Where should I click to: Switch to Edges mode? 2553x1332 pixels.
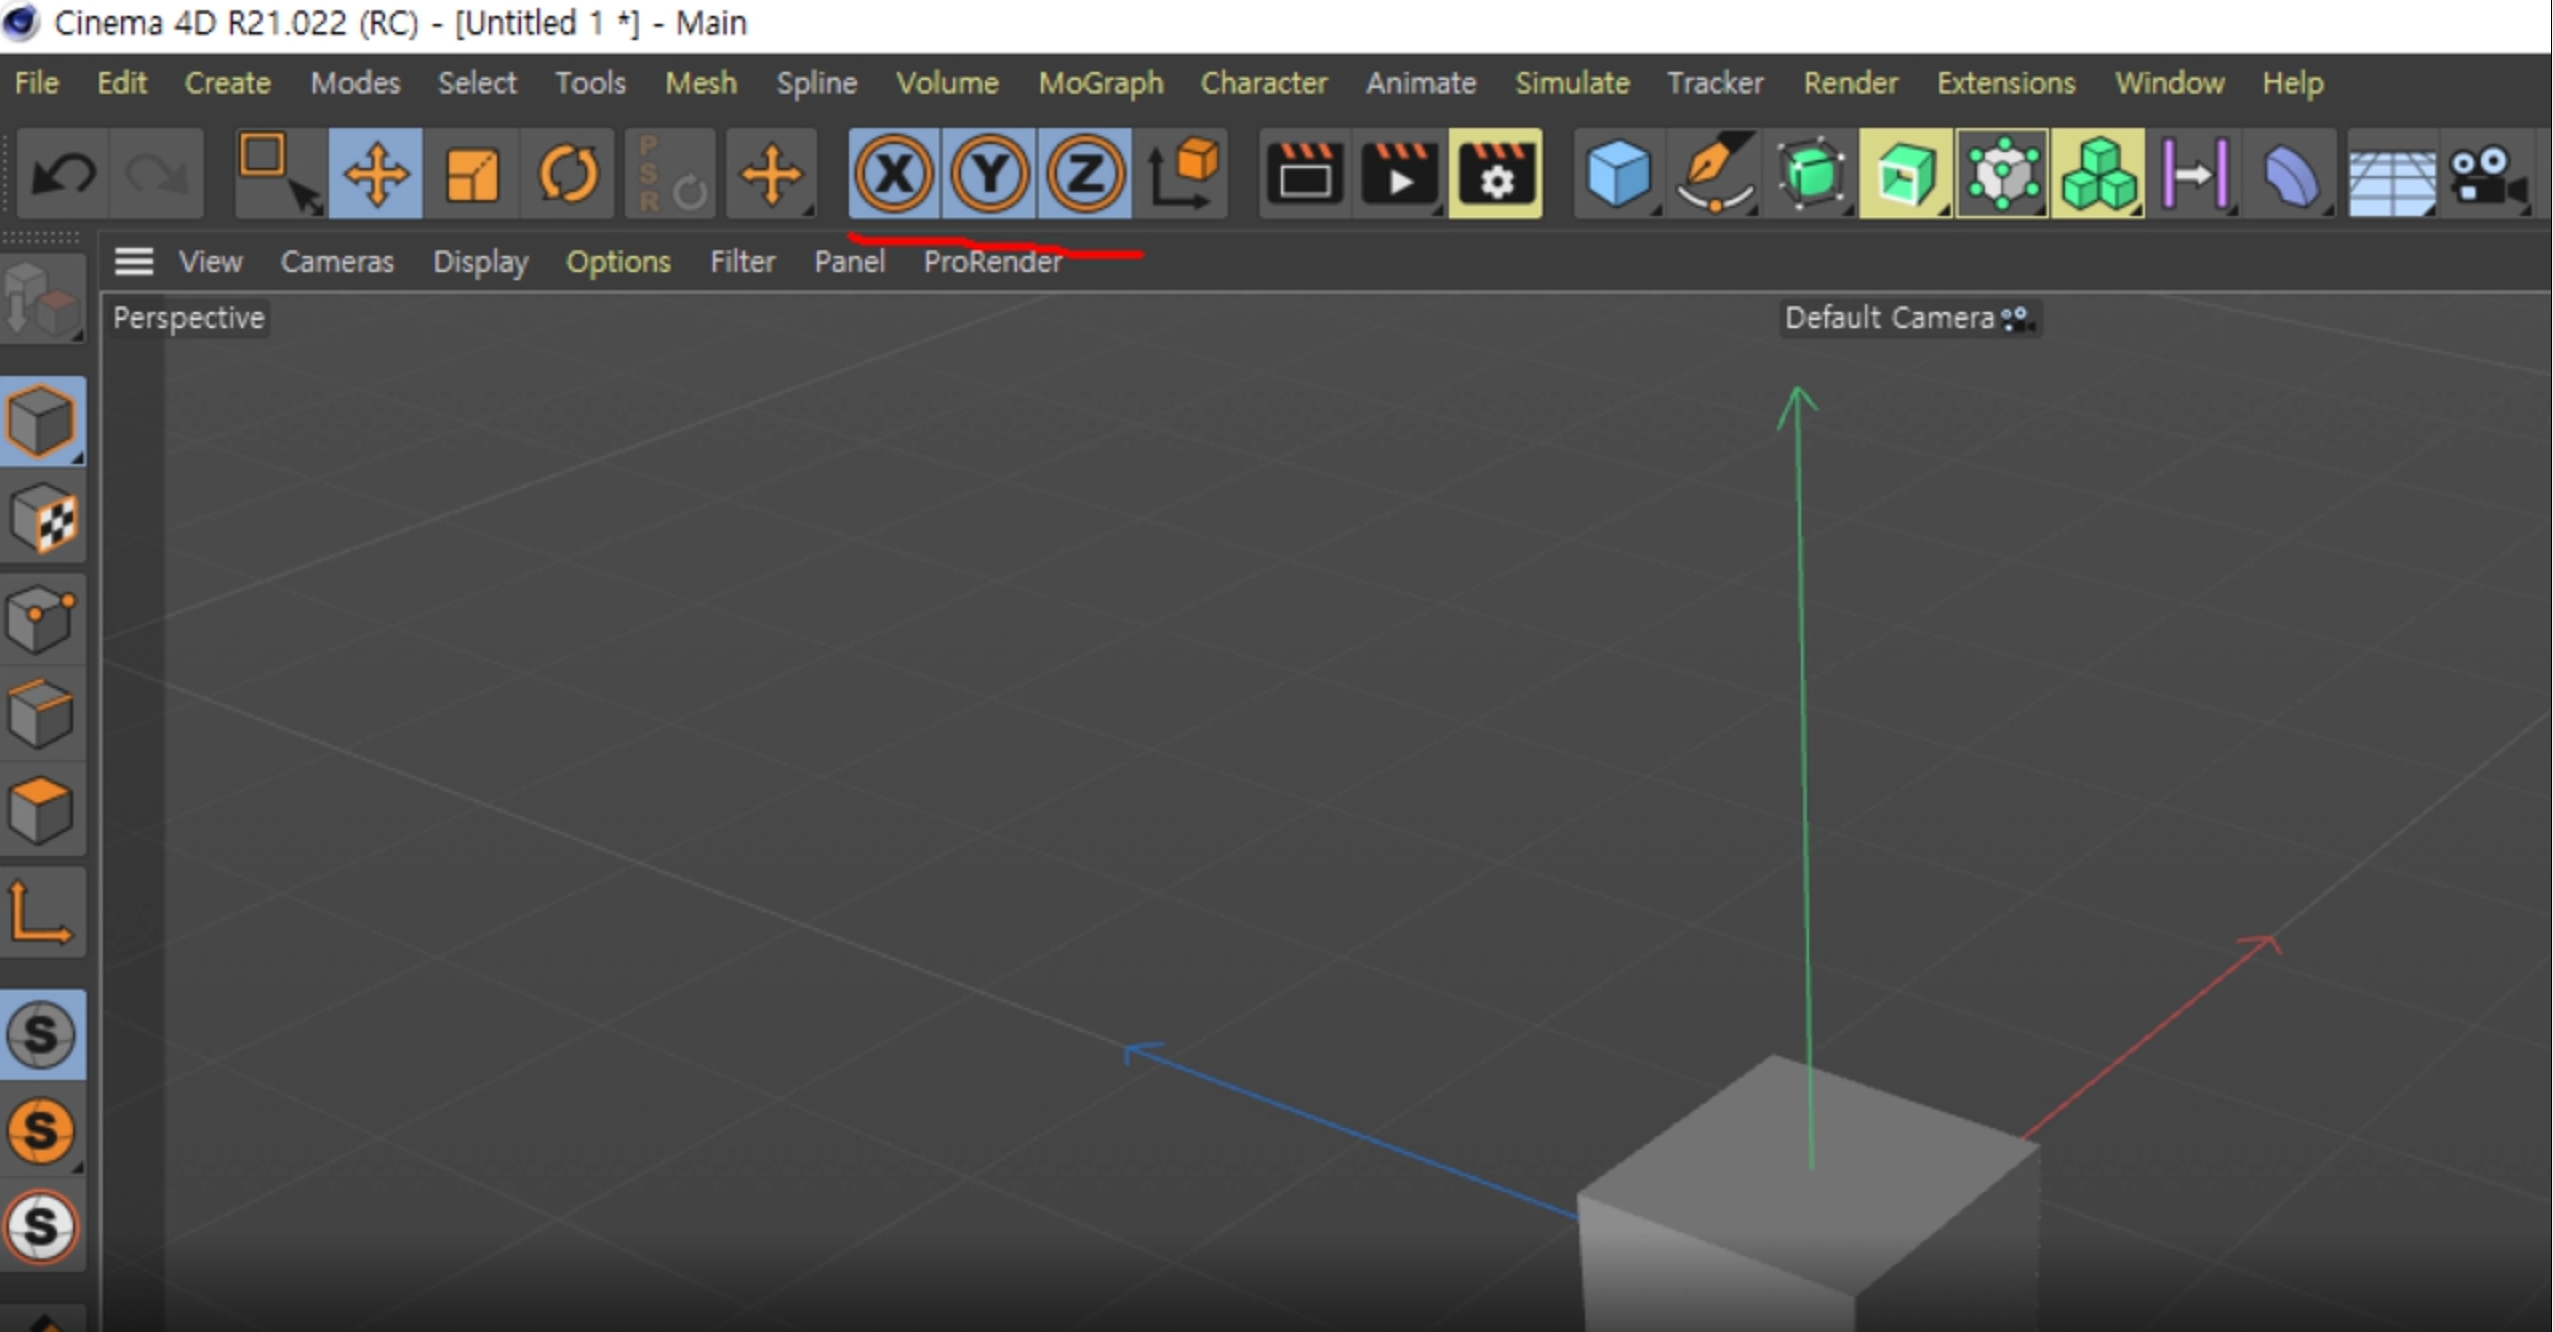(42, 713)
